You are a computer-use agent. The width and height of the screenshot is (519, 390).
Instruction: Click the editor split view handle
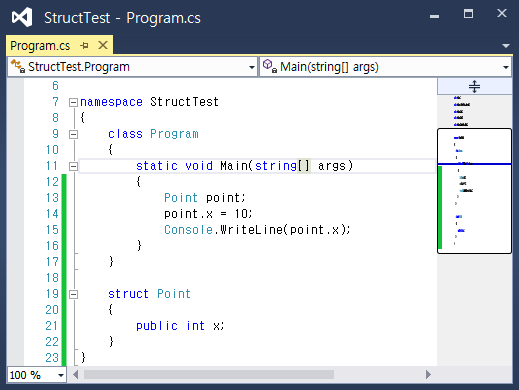pos(474,86)
